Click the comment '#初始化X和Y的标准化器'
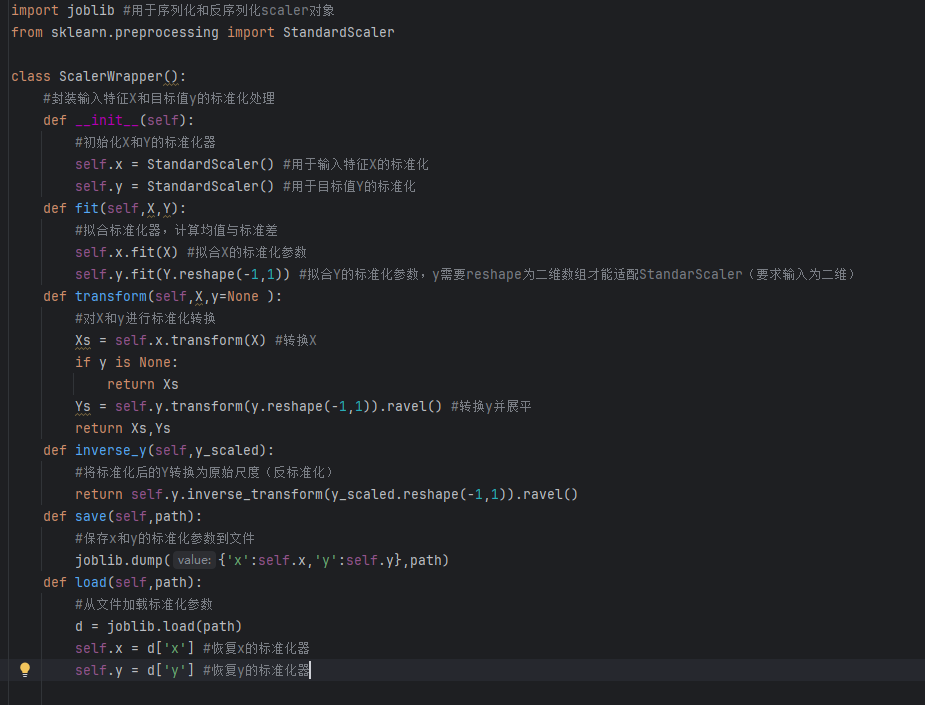Screen dimensions: 925x705 coord(146,142)
